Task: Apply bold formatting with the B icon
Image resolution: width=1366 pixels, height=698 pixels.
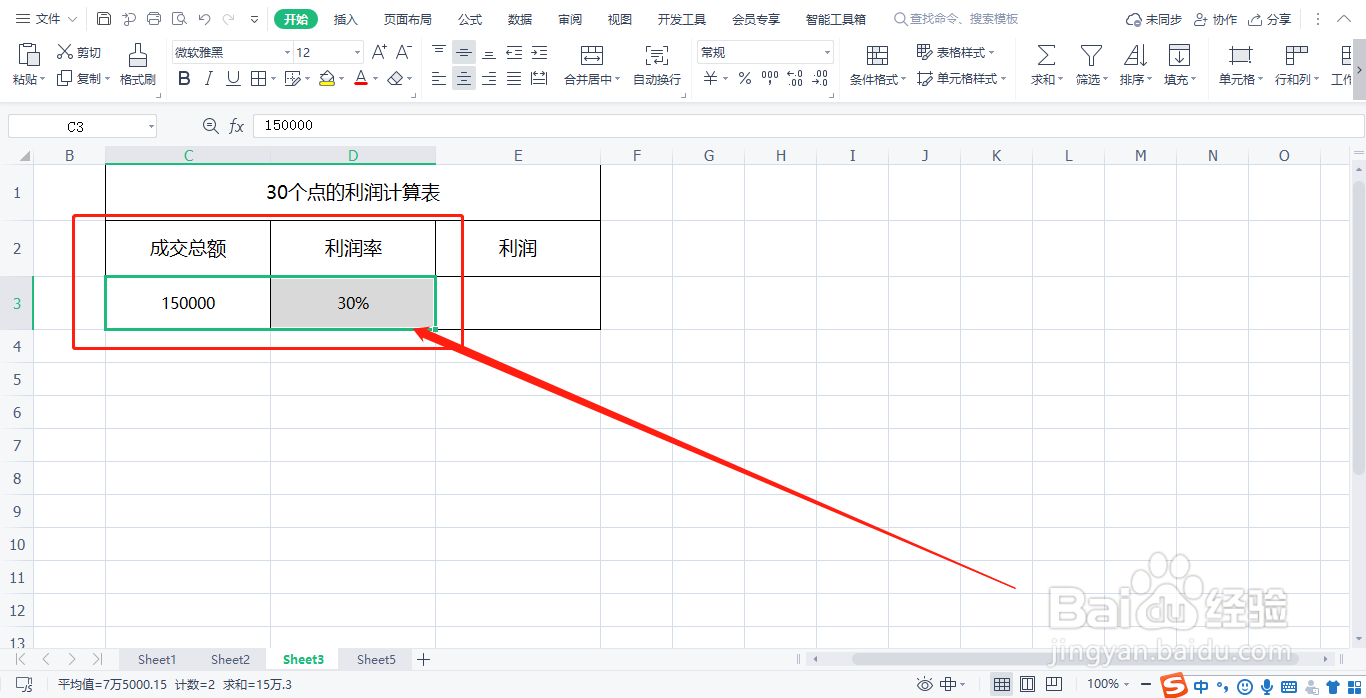Action: (183, 78)
